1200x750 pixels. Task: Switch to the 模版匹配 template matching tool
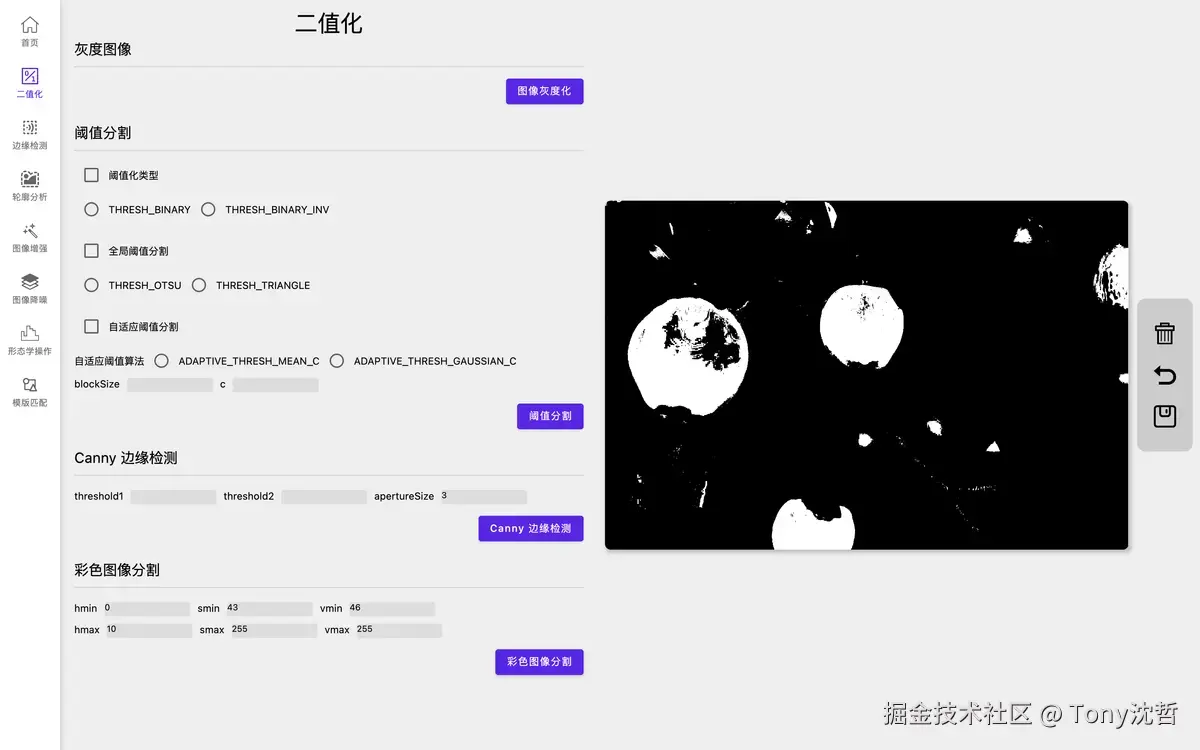(x=29, y=389)
